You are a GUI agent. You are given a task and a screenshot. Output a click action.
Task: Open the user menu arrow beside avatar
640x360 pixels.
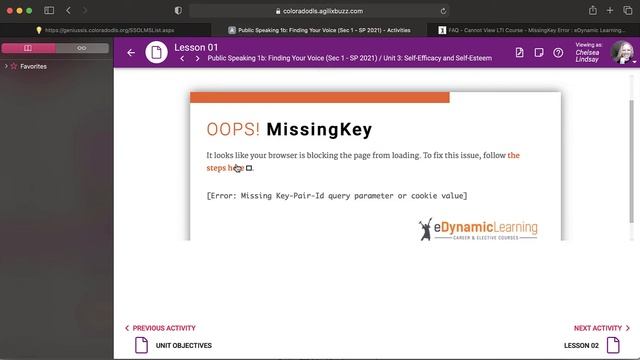point(635,62)
